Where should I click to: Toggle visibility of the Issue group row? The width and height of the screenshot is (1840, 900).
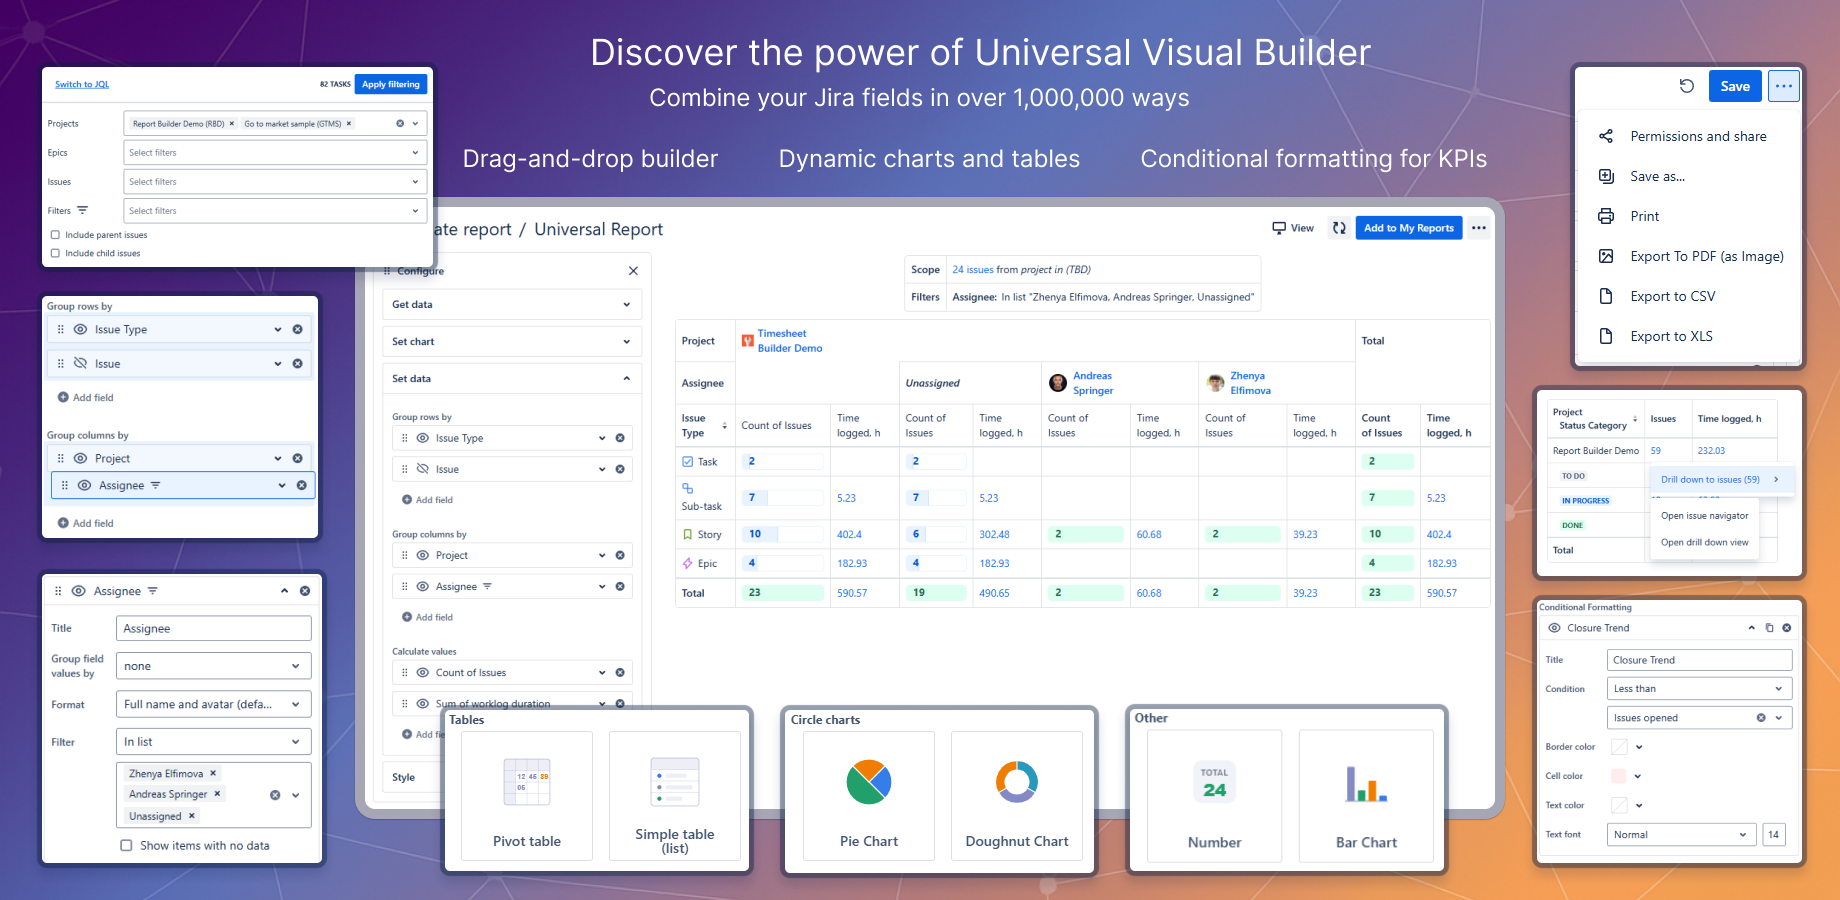point(81,363)
